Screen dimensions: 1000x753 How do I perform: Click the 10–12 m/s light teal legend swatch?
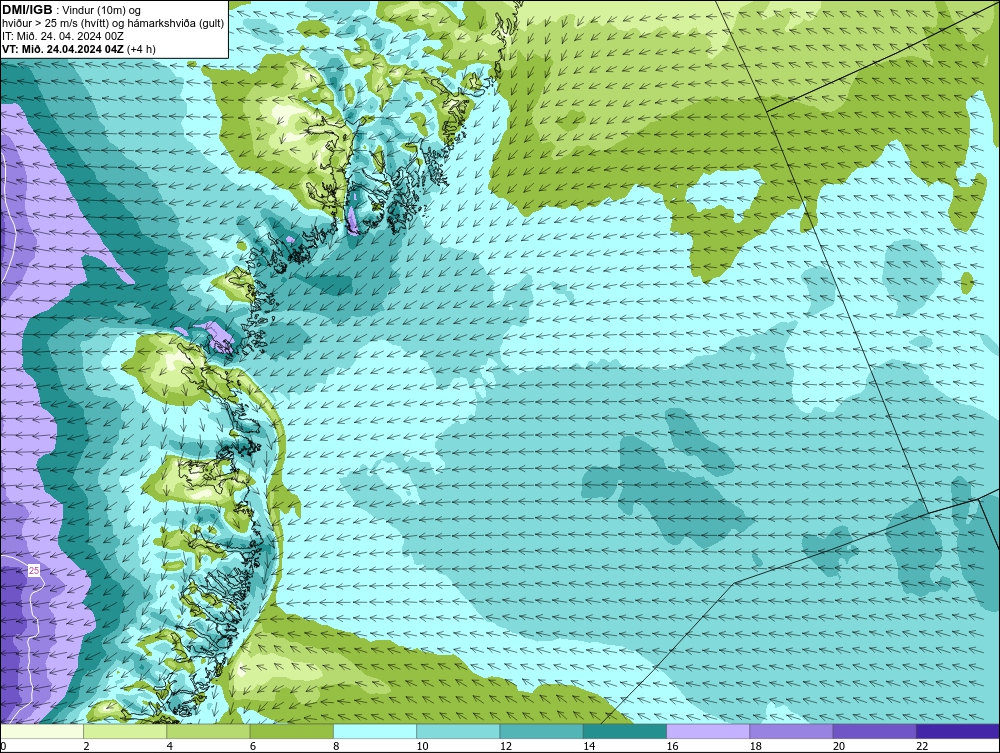point(458,731)
